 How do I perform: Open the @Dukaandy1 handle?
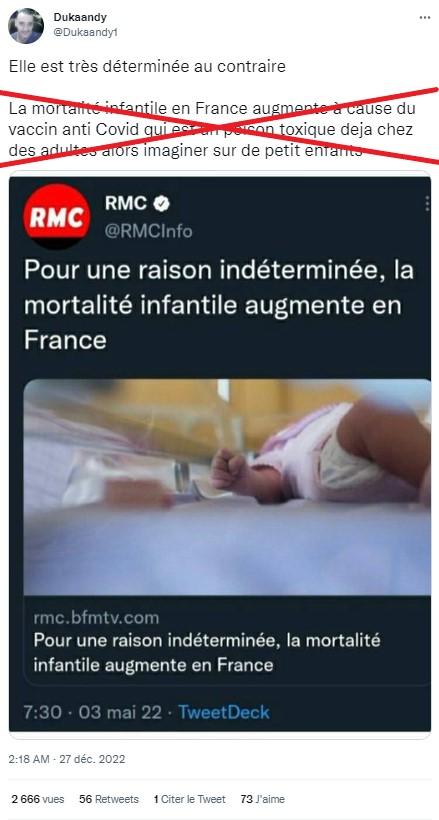86,32
